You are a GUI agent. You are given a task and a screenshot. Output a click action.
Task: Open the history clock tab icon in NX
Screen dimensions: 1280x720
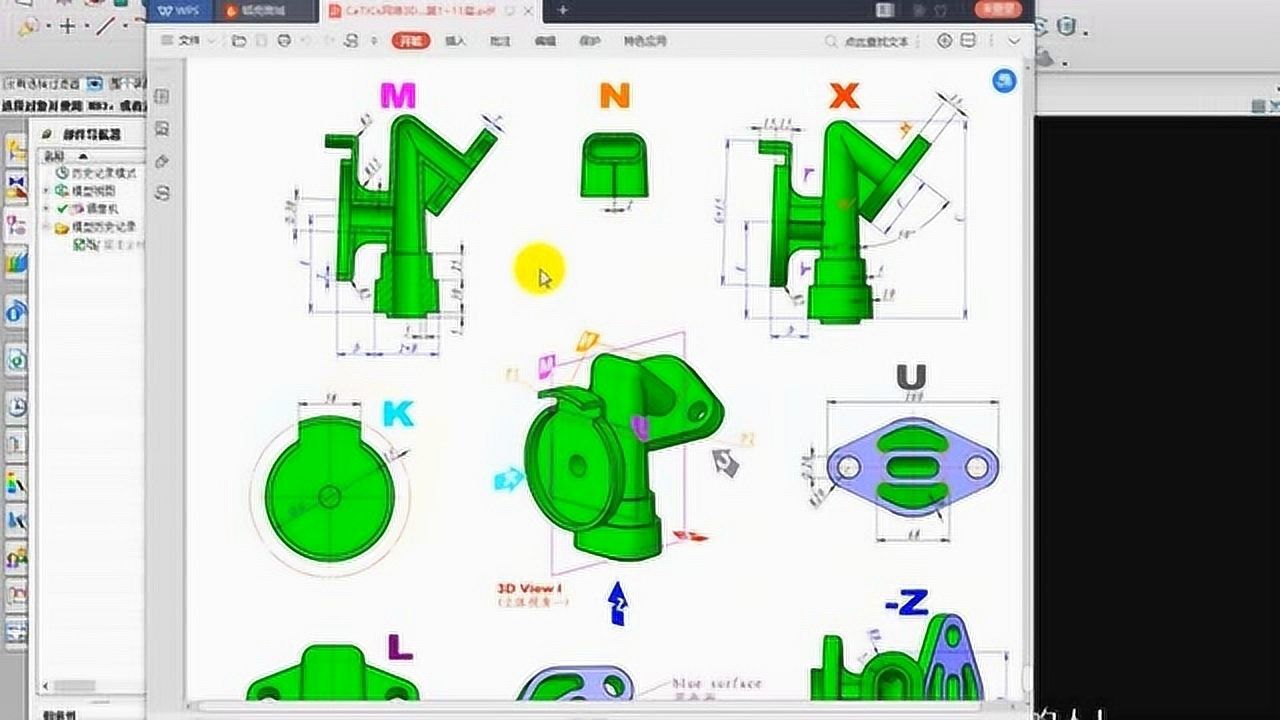(x=16, y=407)
